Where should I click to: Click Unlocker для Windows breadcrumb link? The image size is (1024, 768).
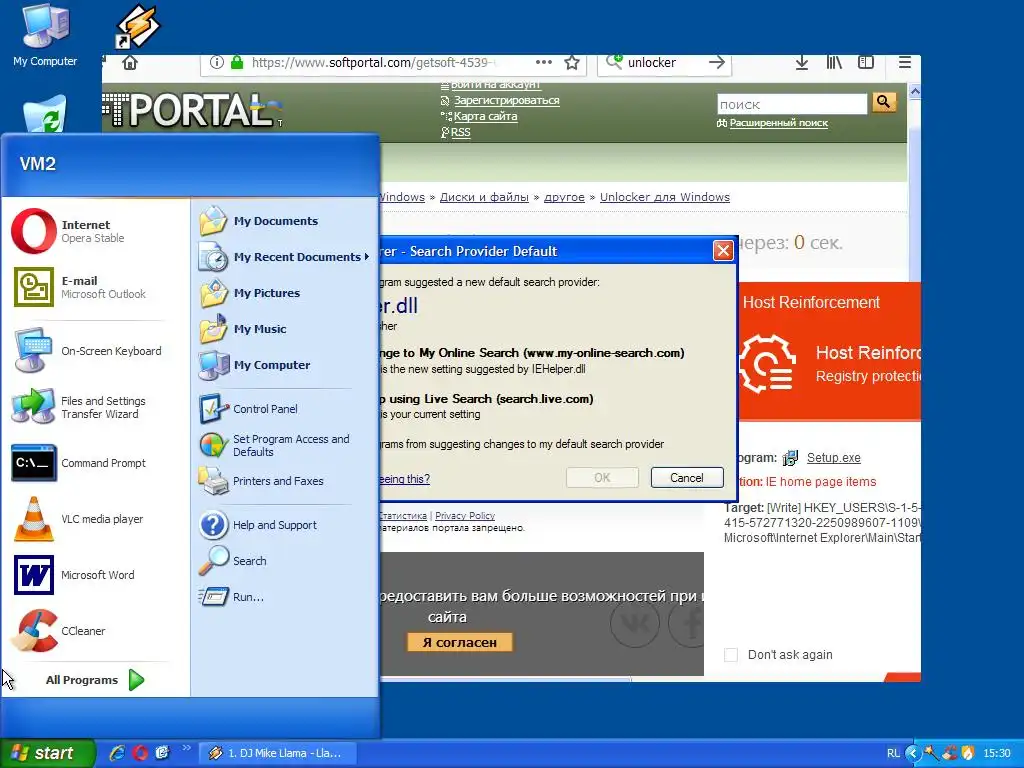pyautogui.click(x=665, y=197)
